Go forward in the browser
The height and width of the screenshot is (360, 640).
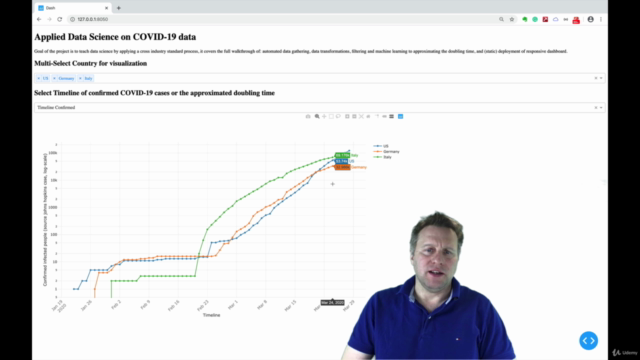click(49, 19)
